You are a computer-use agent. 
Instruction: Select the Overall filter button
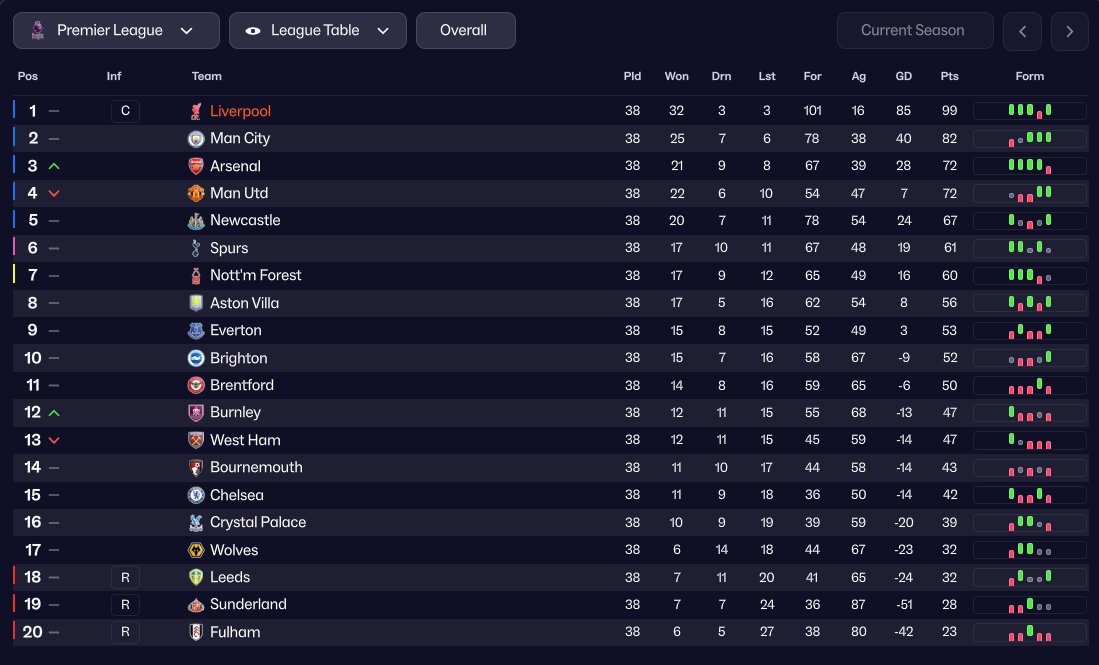[464, 31]
